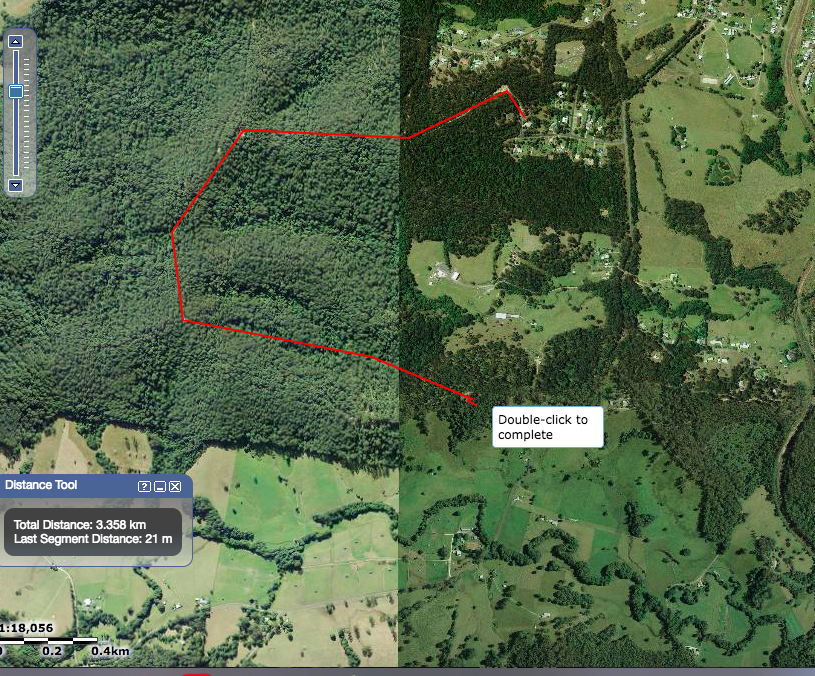Screen dimensions: 815x676
Task: Click the zoom in arrow above the slider
Action: (x=15, y=41)
